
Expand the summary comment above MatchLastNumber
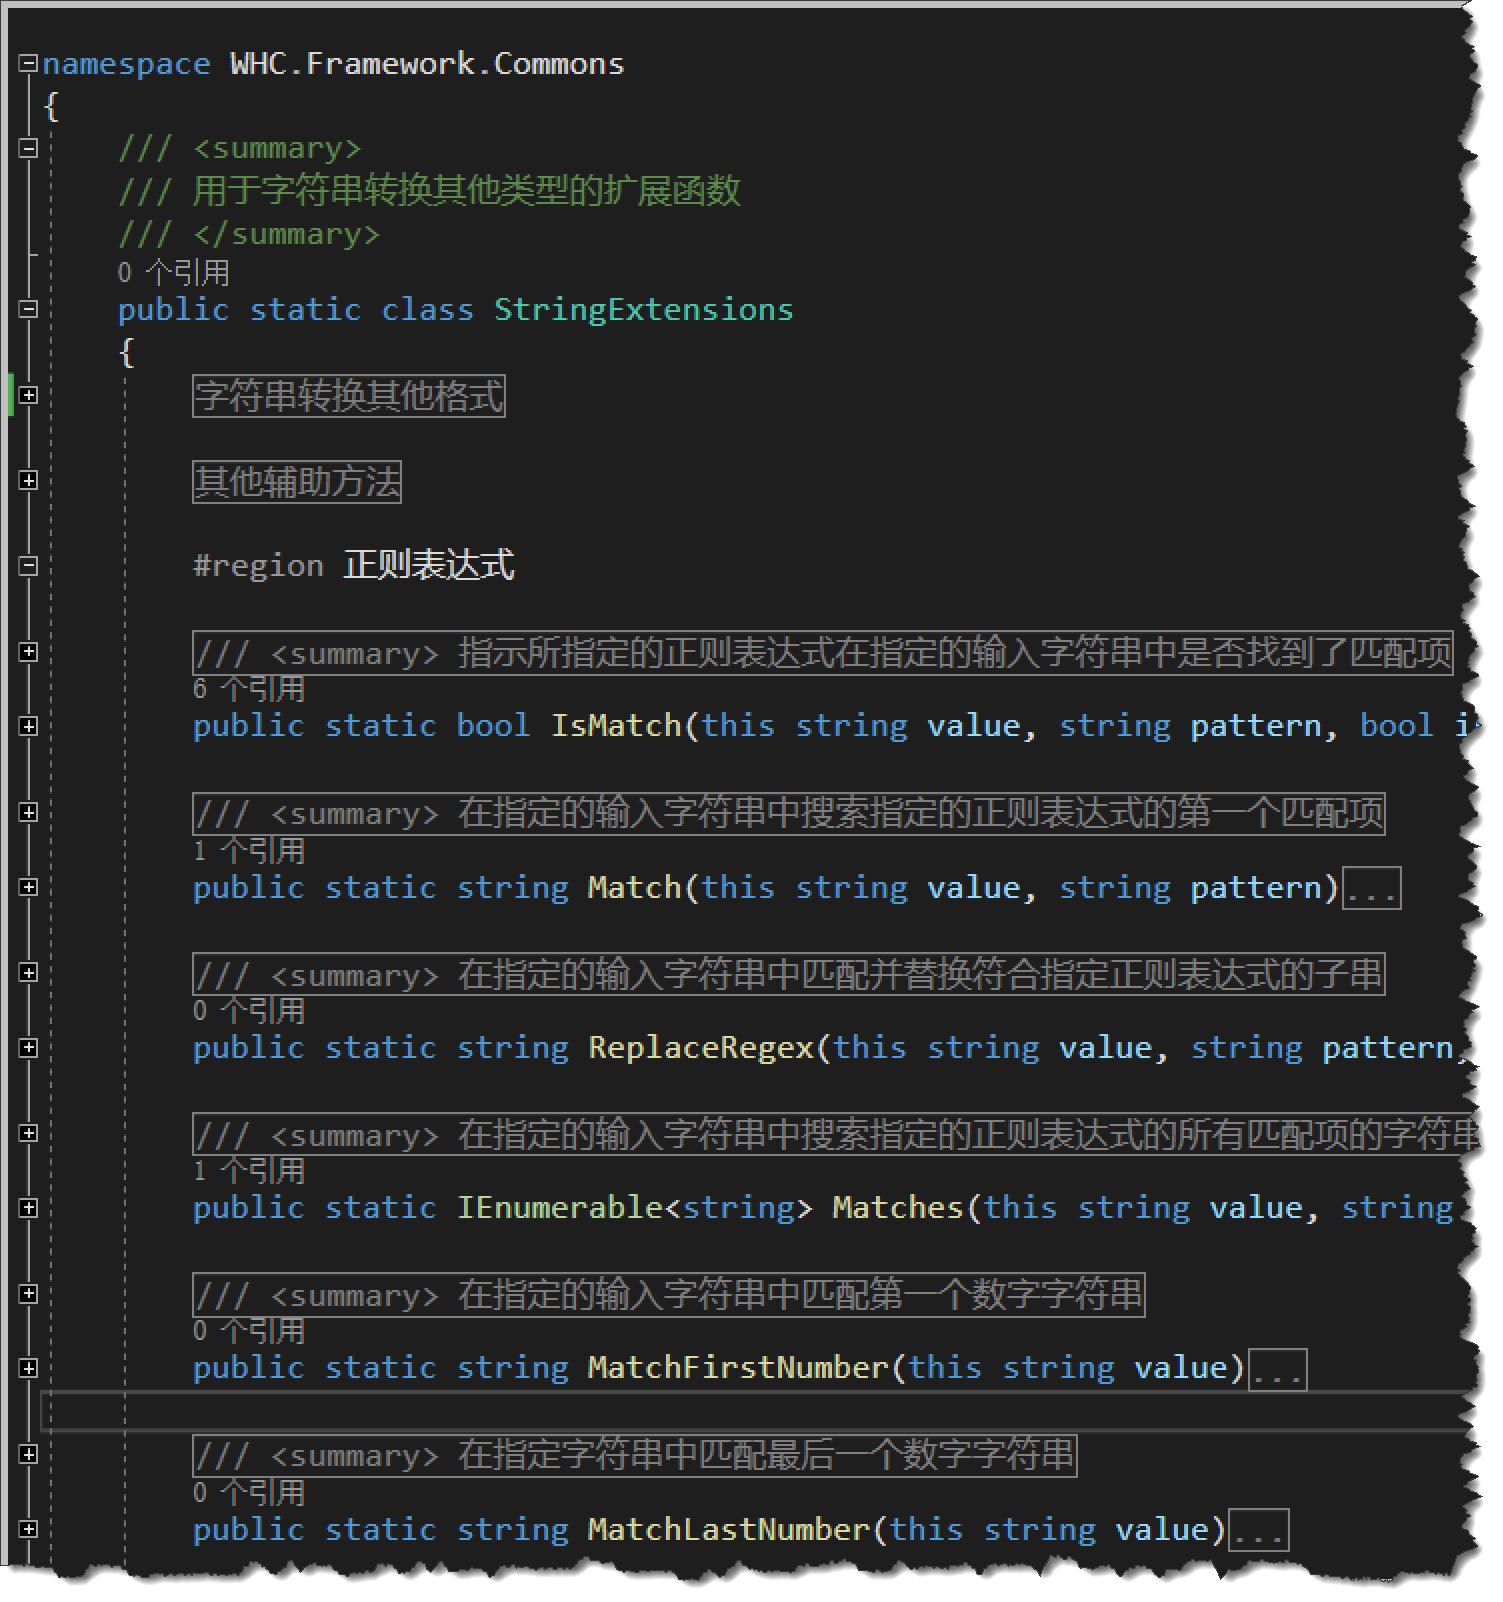(x=29, y=1455)
